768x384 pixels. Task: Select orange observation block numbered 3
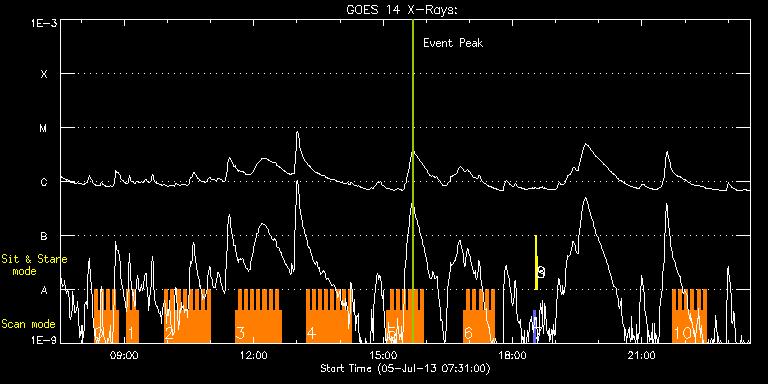pos(258,316)
